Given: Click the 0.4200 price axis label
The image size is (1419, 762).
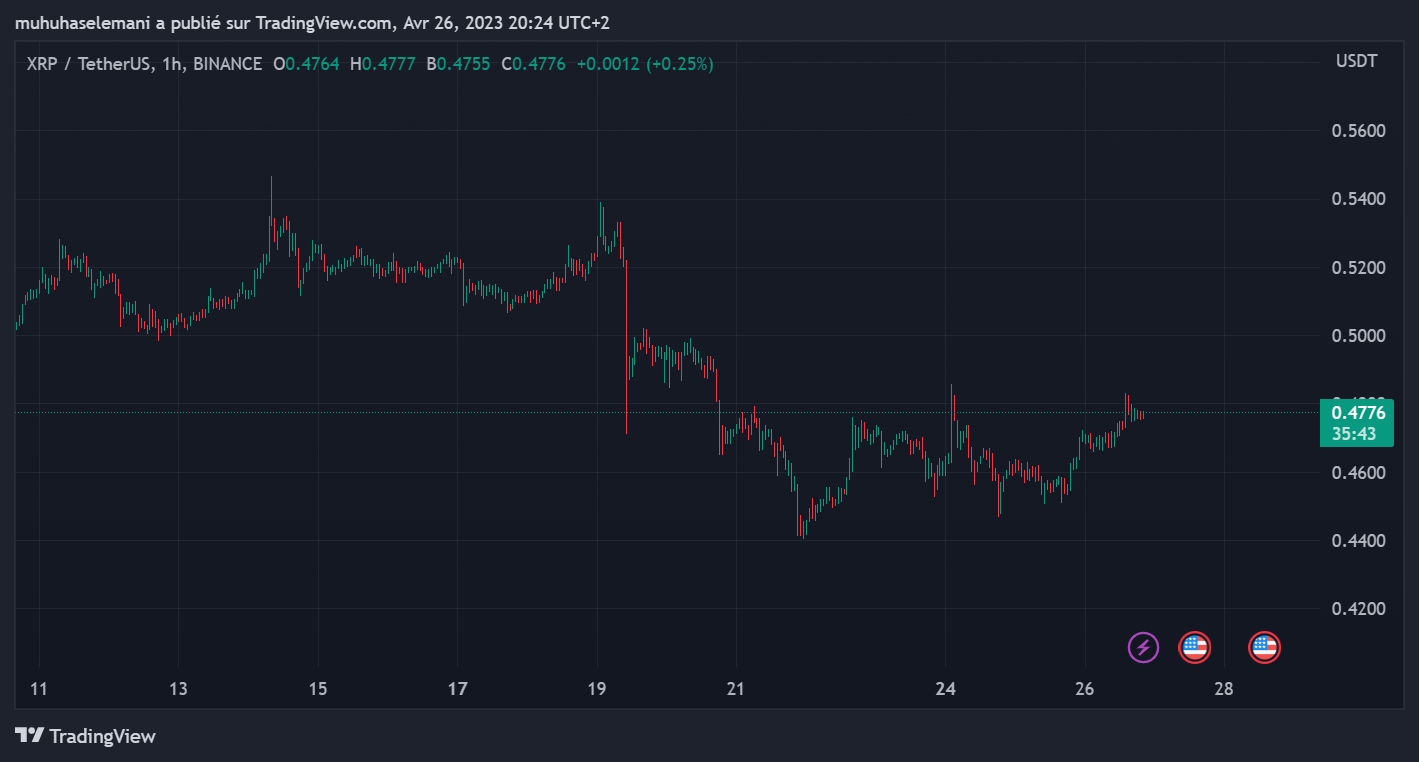Looking at the screenshot, I should (x=1358, y=609).
